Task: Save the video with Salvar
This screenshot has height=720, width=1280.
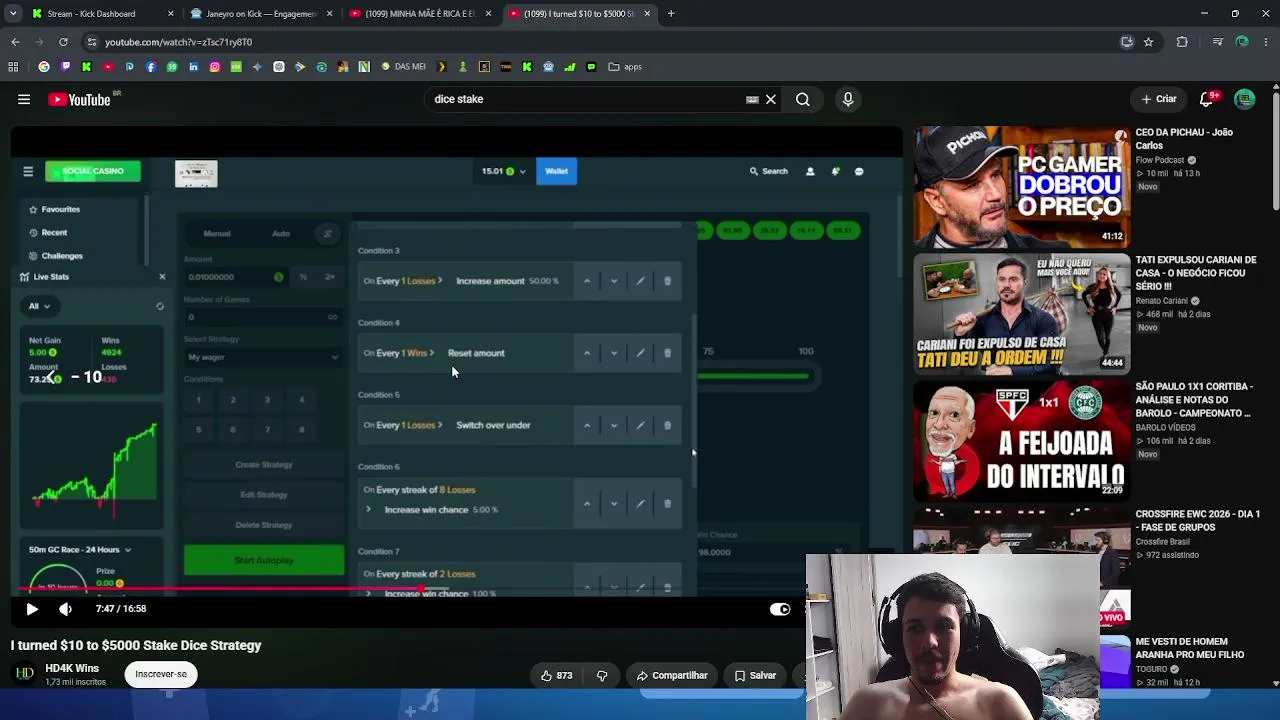Action: tap(755, 676)
